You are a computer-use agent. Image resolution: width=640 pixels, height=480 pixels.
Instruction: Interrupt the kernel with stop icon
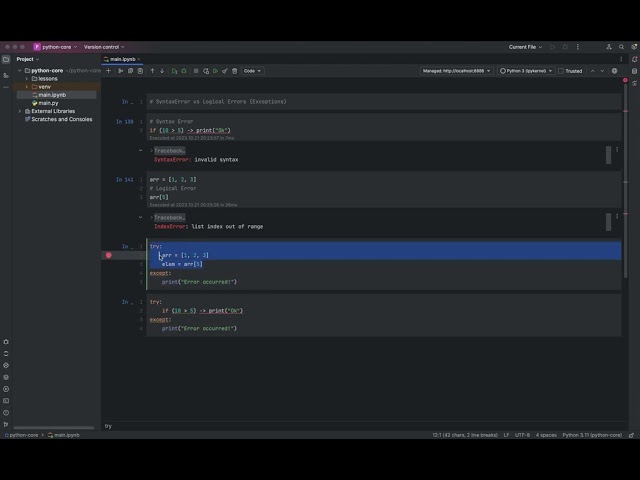click(x=196, y=71)
